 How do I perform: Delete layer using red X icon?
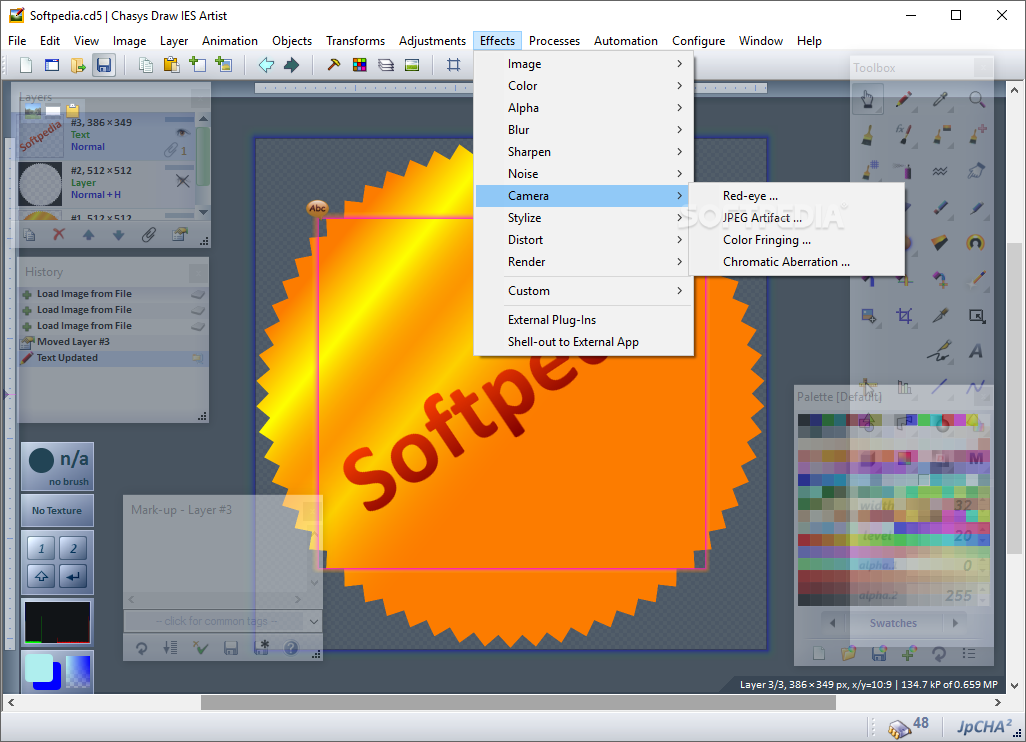coord(59,234)
